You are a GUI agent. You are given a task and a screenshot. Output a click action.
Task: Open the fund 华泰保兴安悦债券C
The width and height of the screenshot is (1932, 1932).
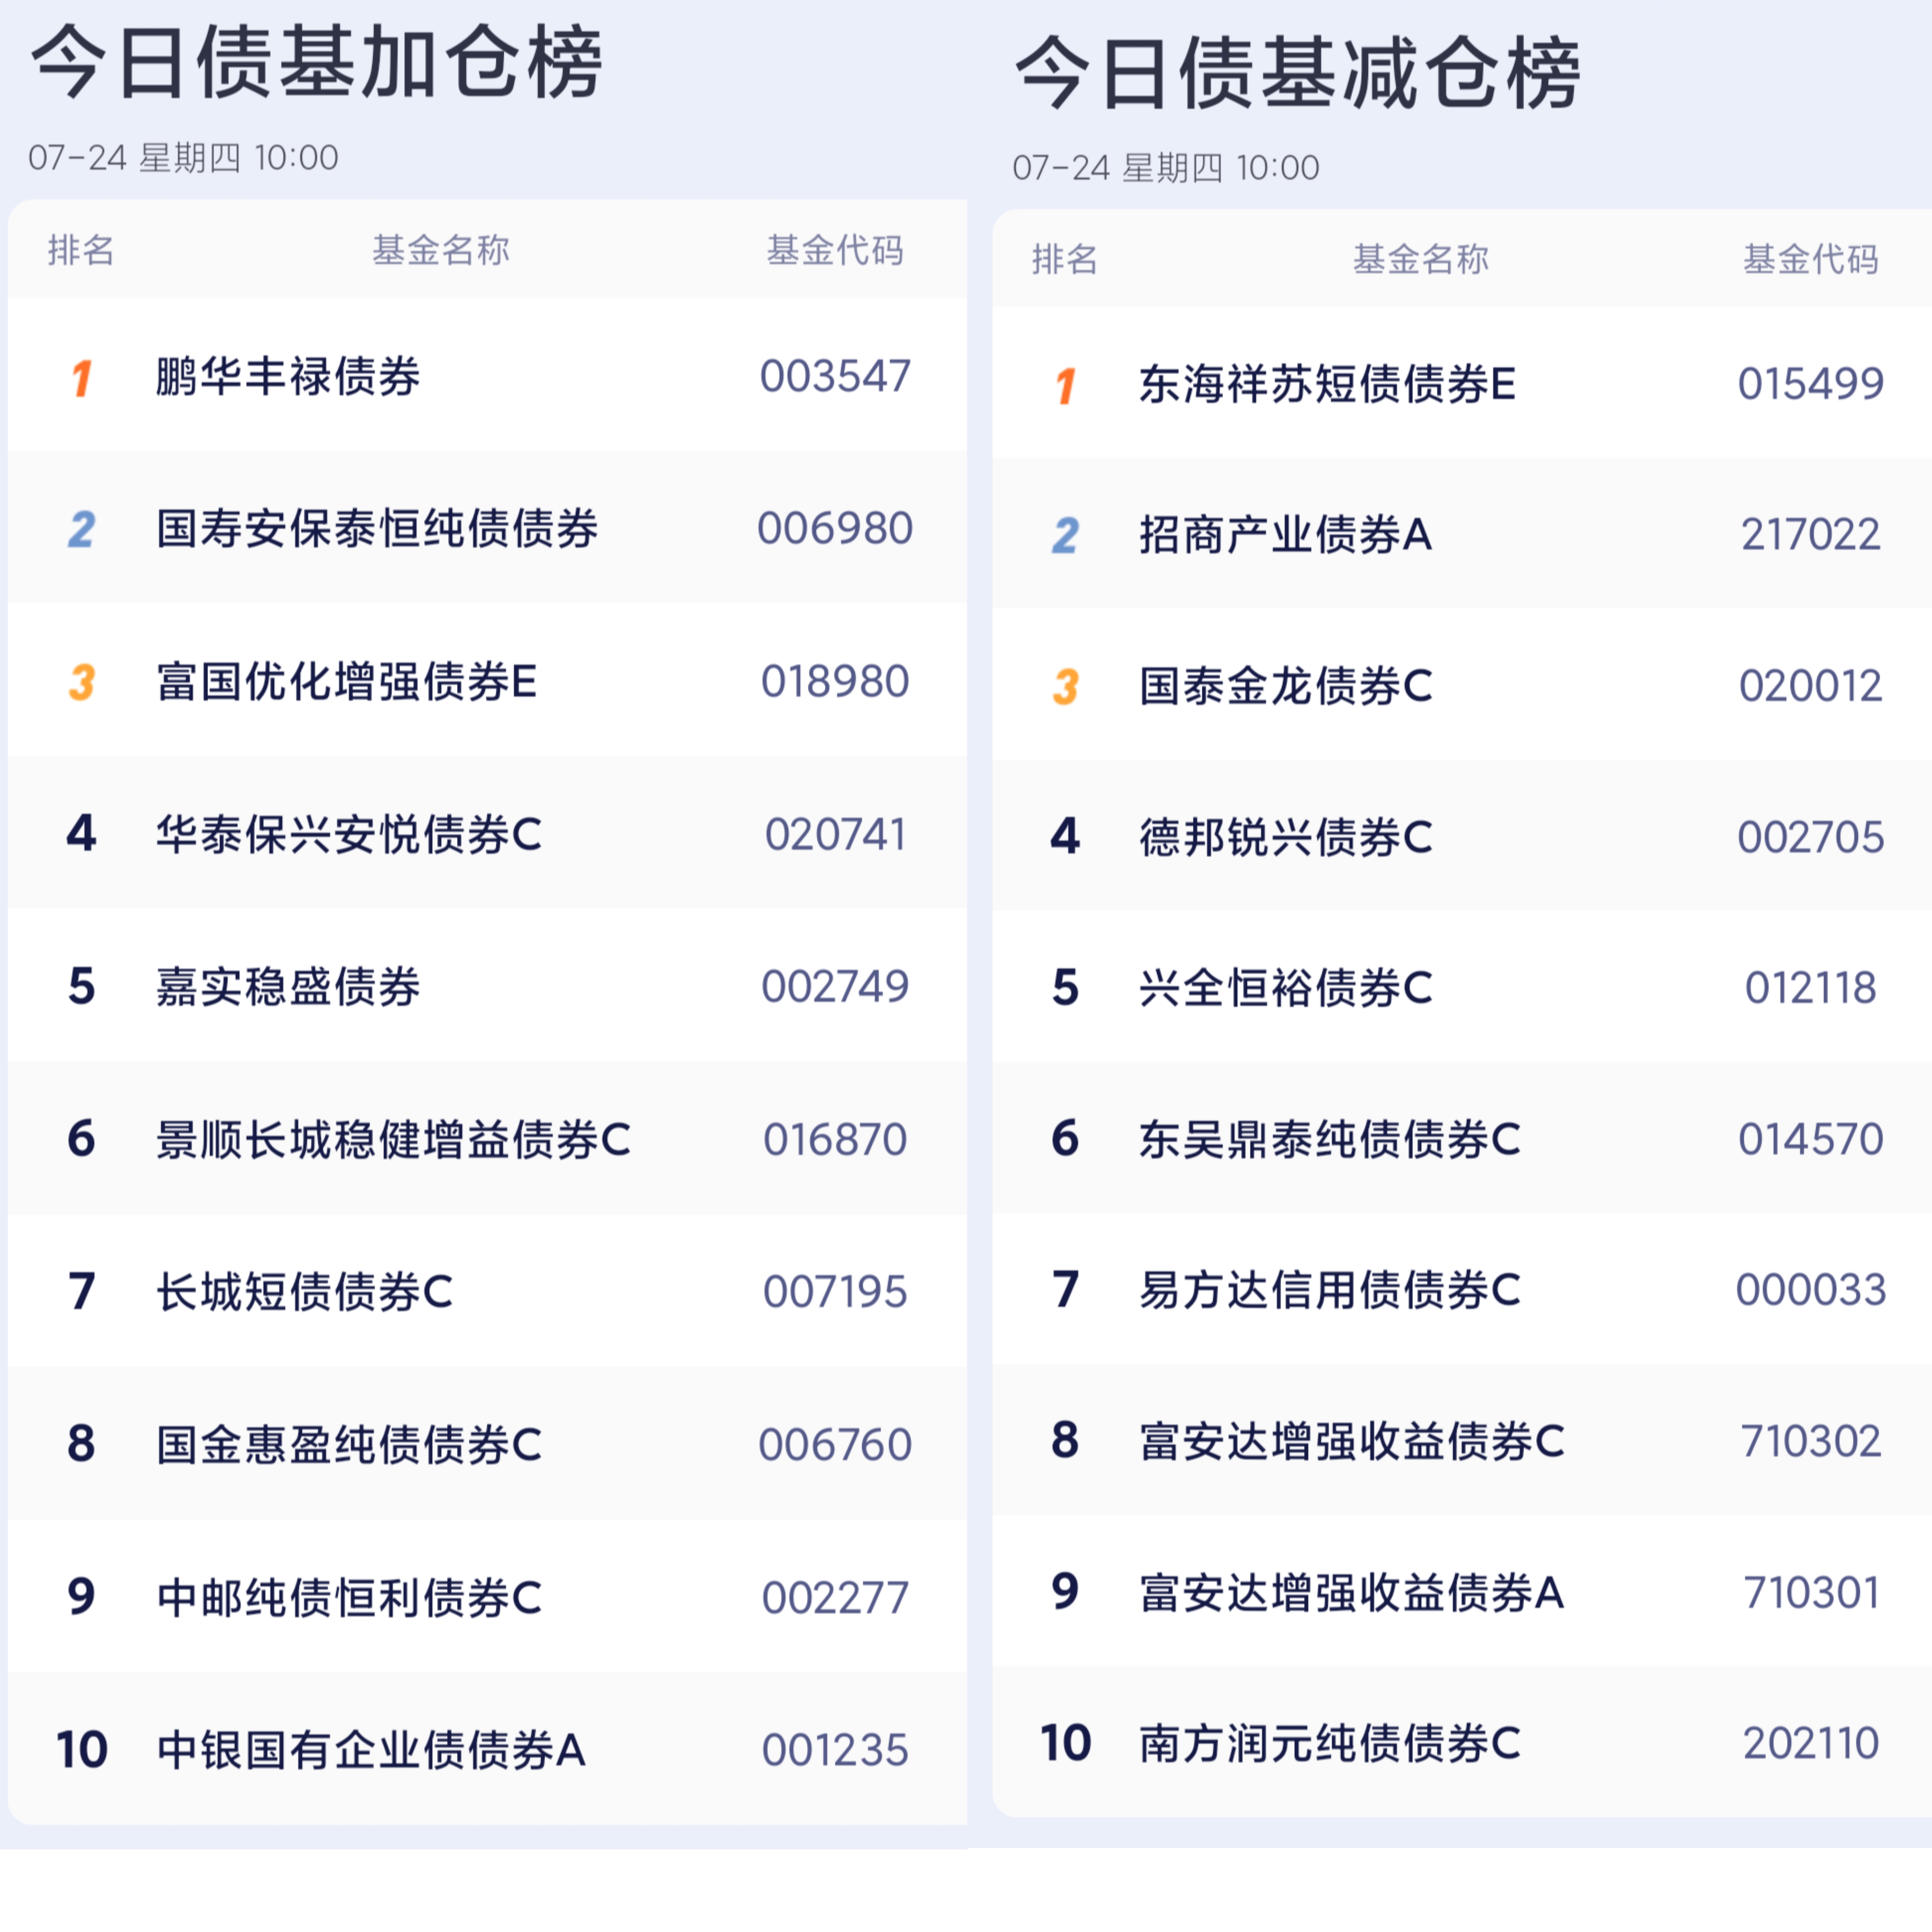click(x=349, y=834)
